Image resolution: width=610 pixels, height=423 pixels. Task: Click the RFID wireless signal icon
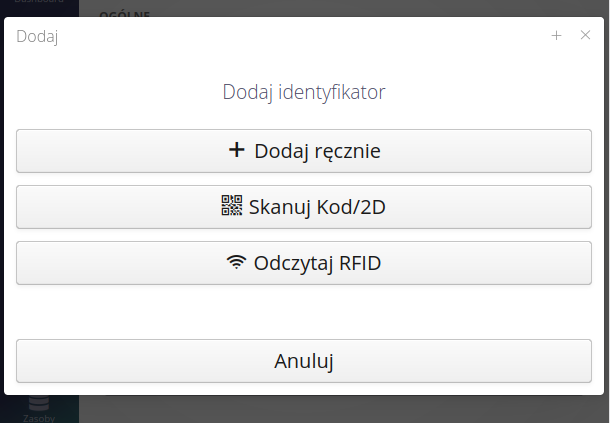coord(237,264)
